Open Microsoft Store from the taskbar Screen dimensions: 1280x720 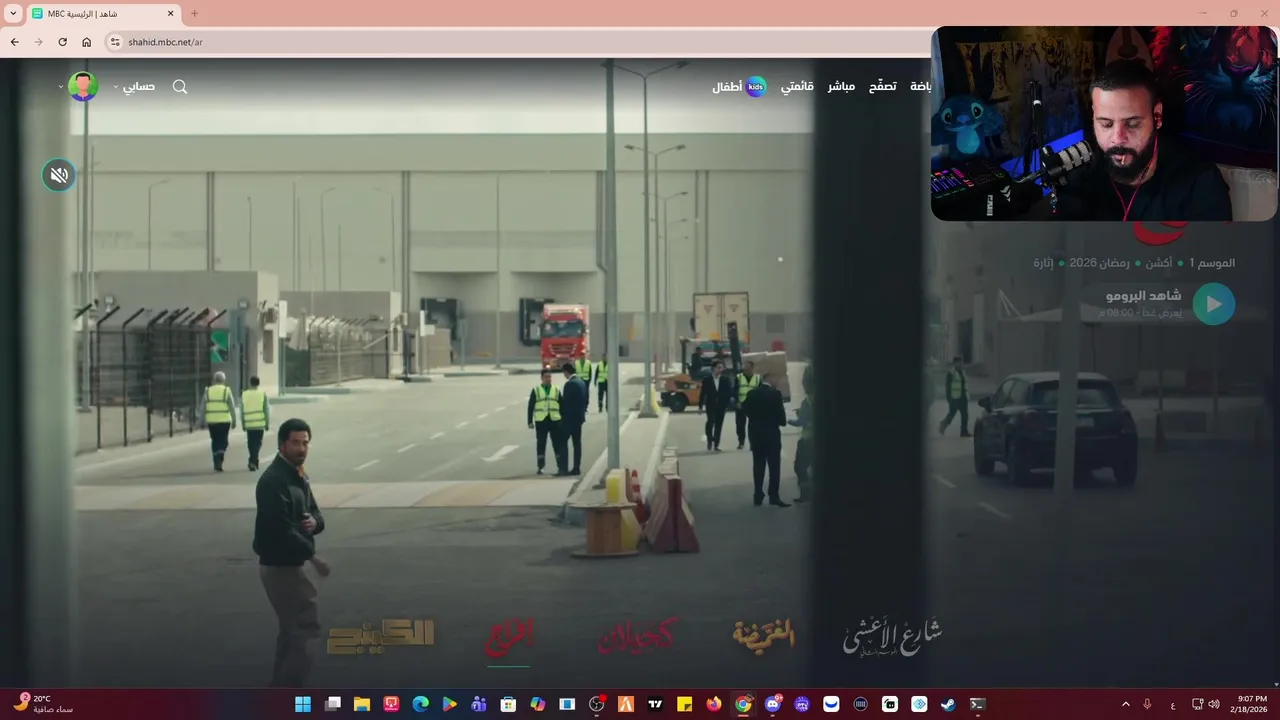click(x=508, y=704)
